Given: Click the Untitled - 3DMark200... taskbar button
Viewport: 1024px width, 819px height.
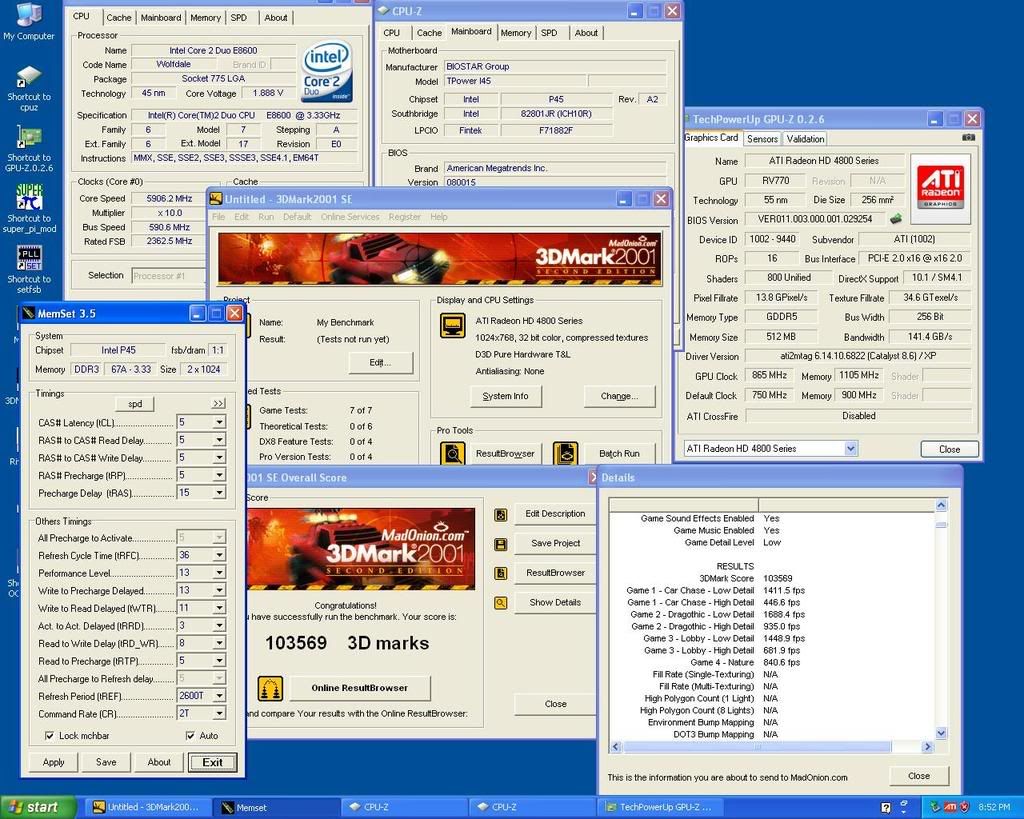Looking at the screenshot, I should pos(148,808).
